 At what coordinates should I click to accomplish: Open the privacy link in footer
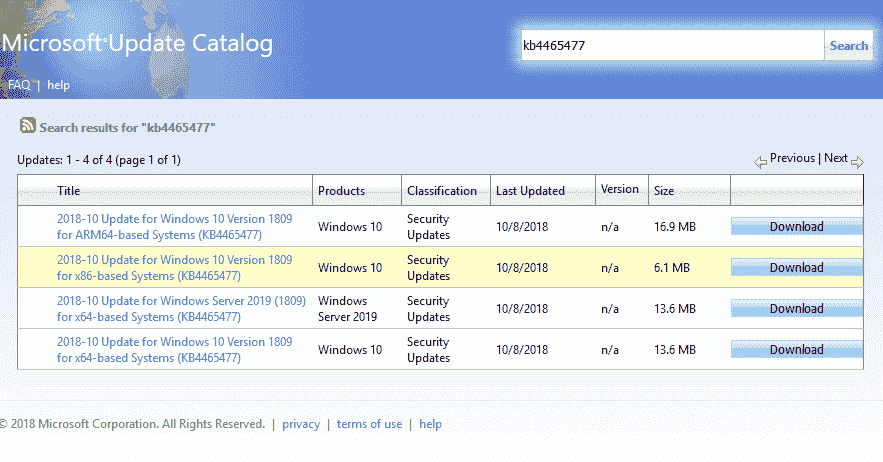coord(301,424)
